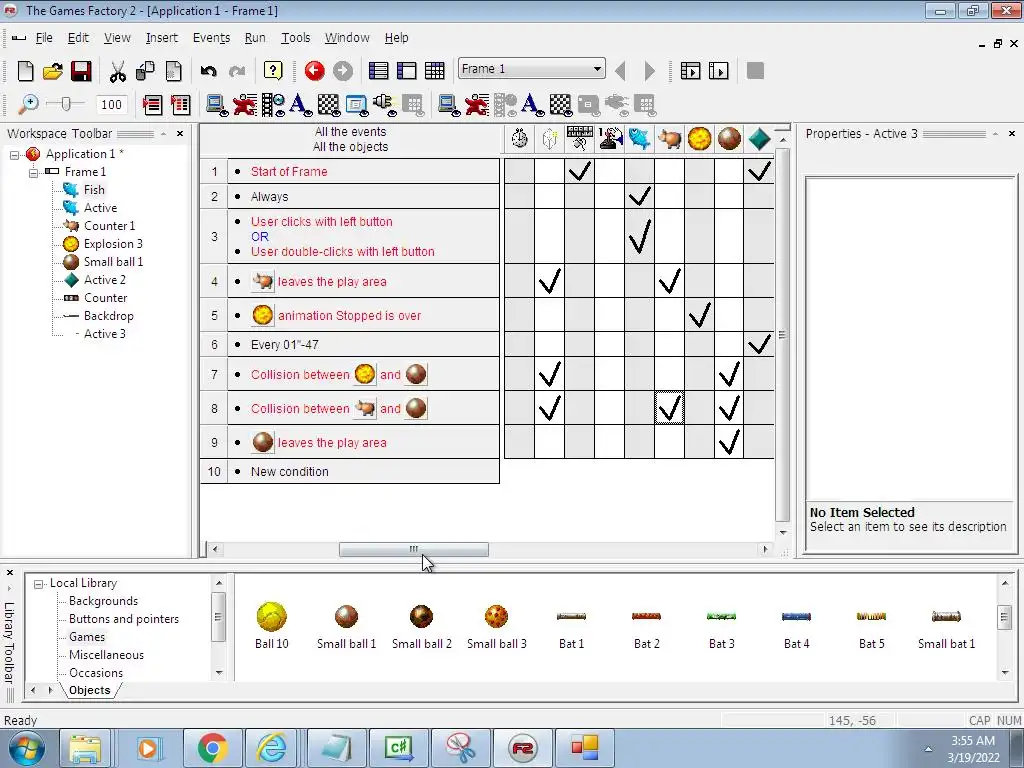Screen dimensions: 1024x768
Task: Select Counter 1 in the workspace tree
Action: [109, 226]
